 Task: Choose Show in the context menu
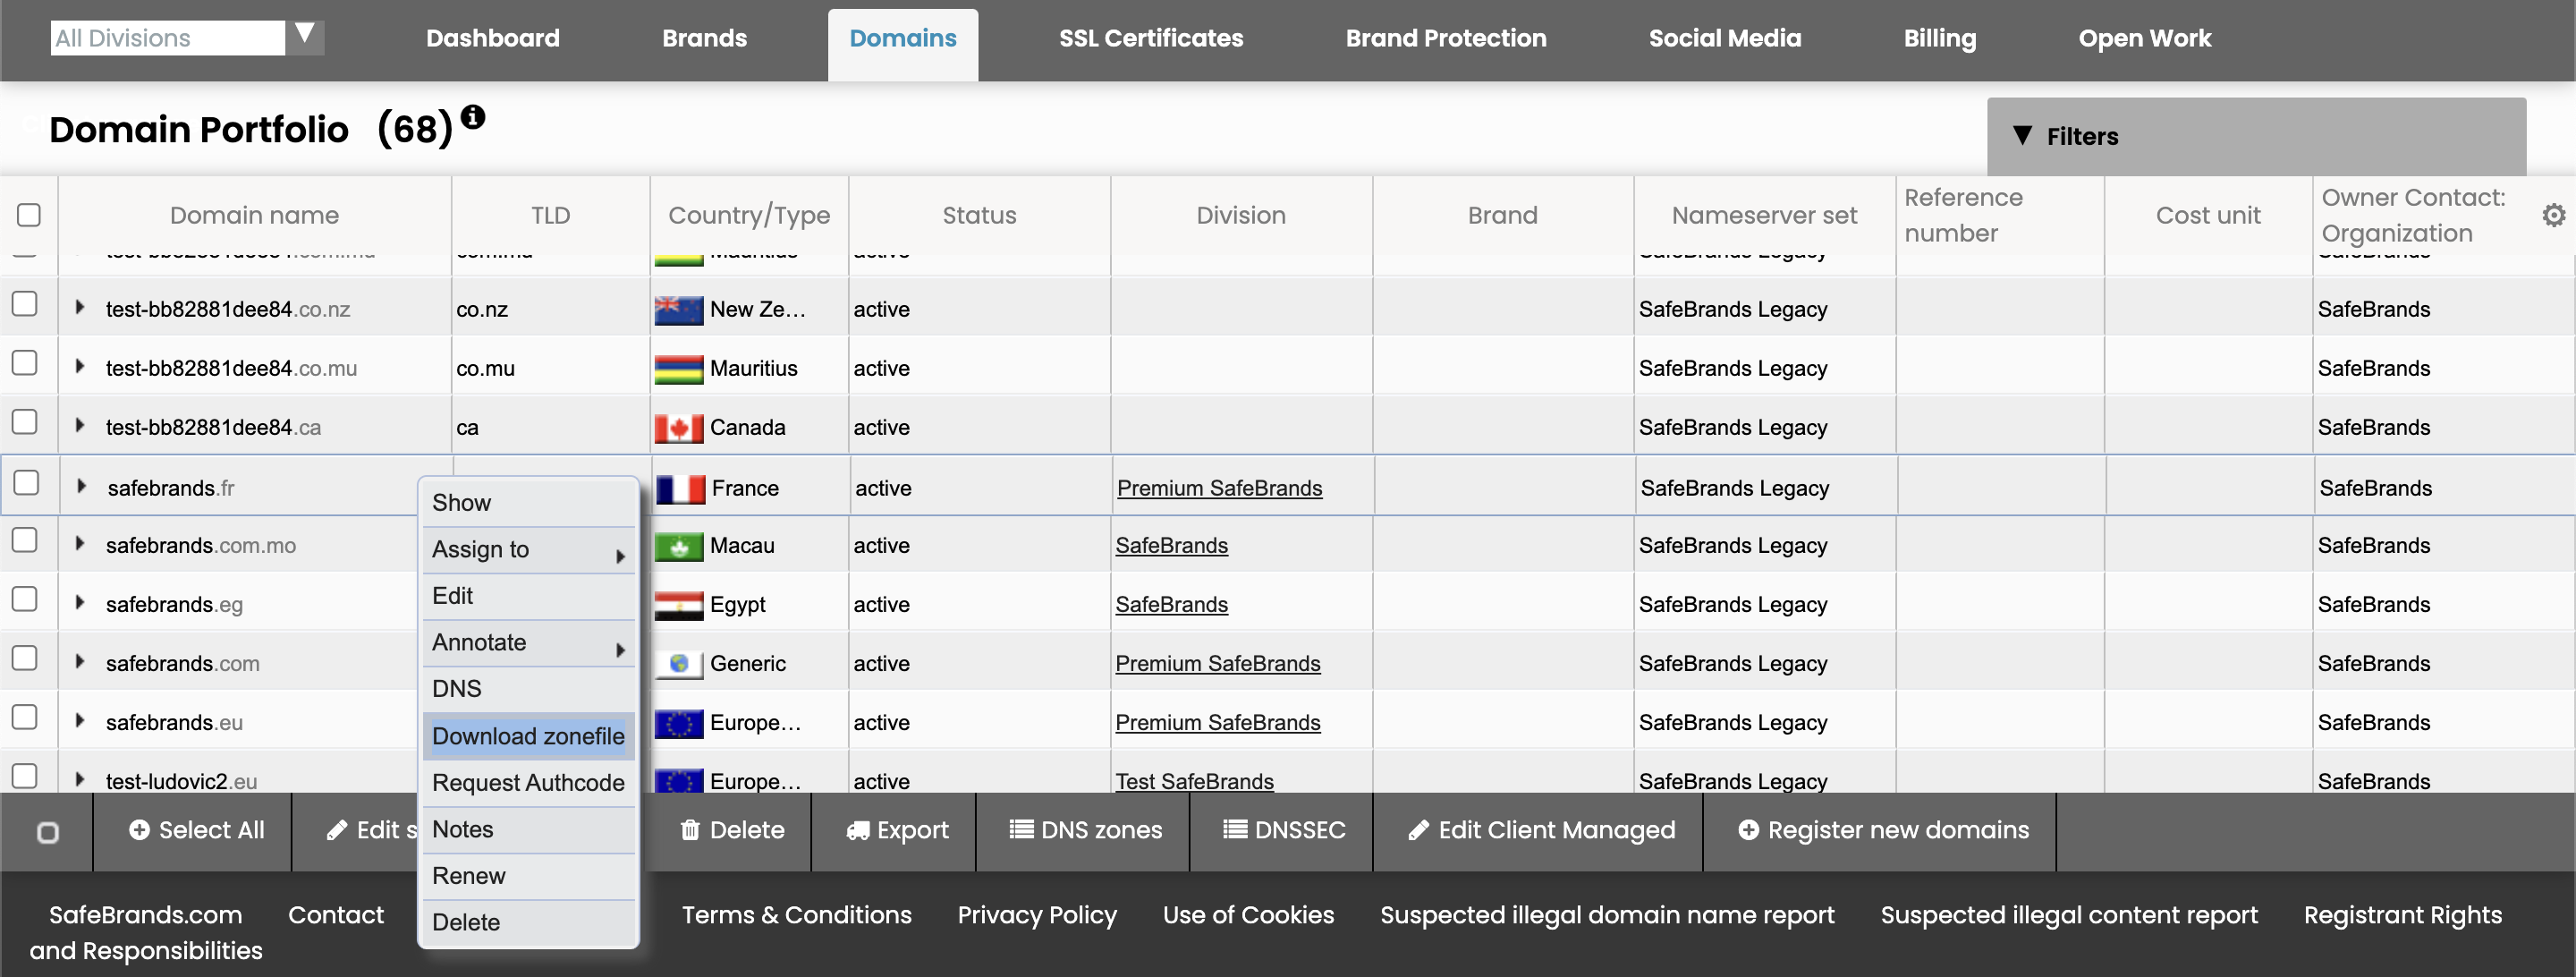click(x=529, y=503)
